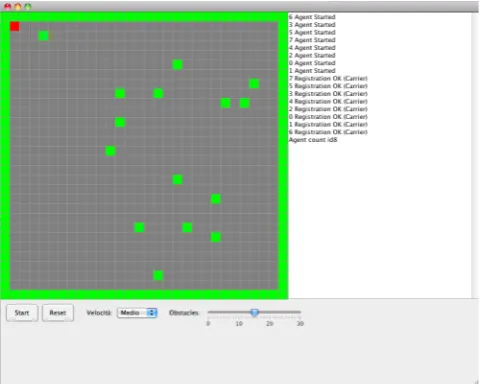Select log line '7 Agent Started'
The height and width of the screenshot is (384, 481).
[x=312, y=40]
